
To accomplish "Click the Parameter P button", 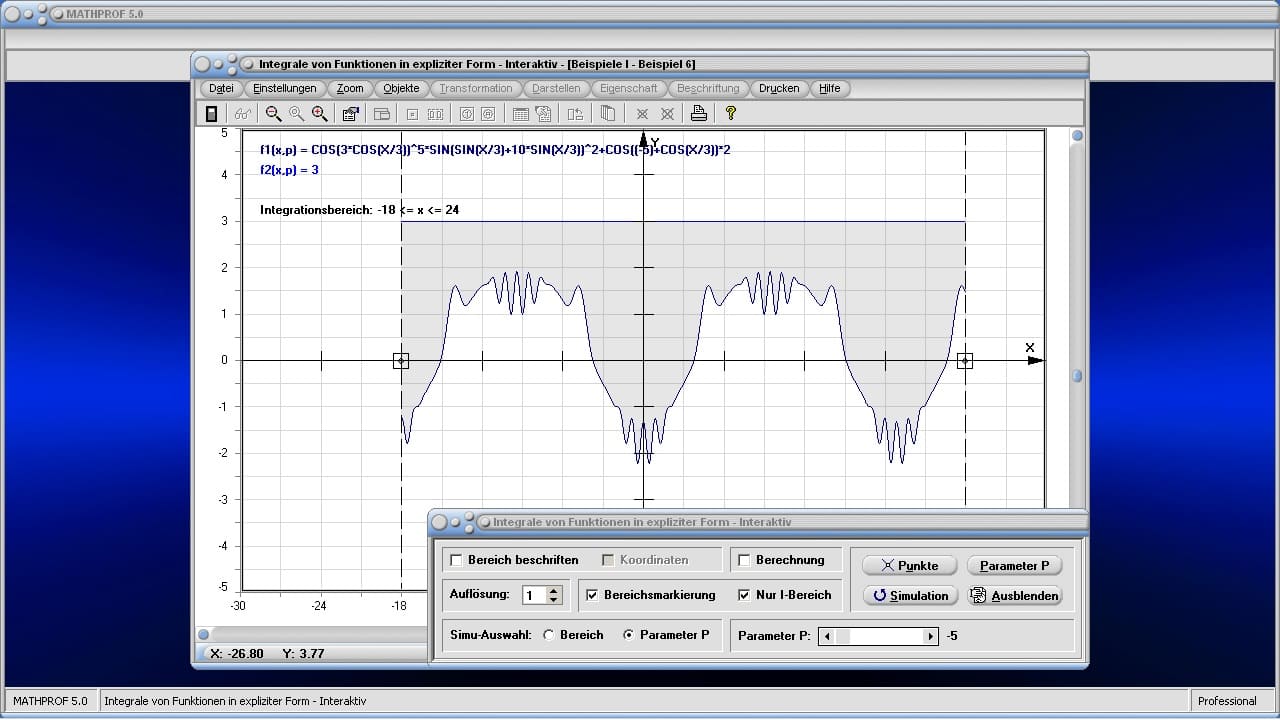I will pyautogui.click(x=1014, y=565).
